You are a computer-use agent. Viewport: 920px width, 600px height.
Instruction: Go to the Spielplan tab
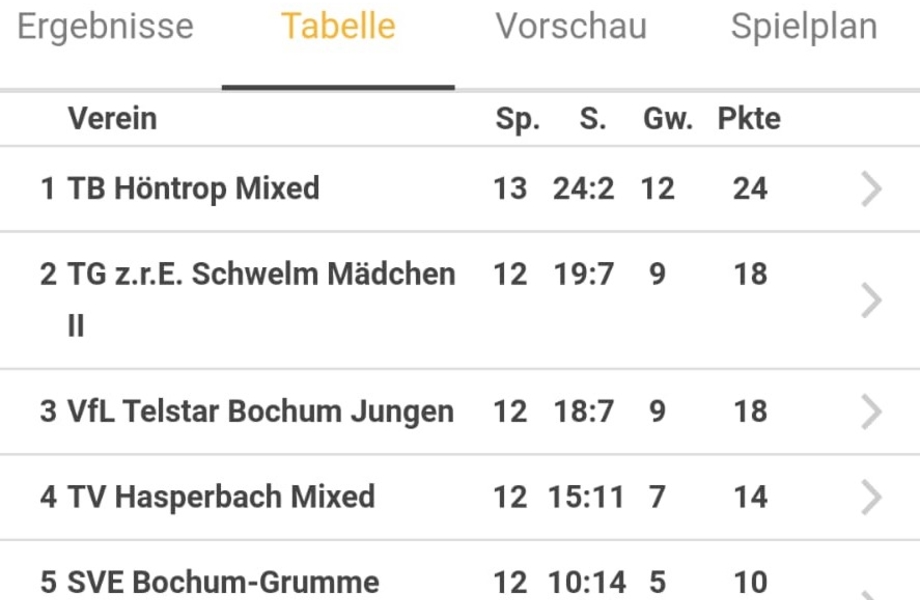(803, 27)
